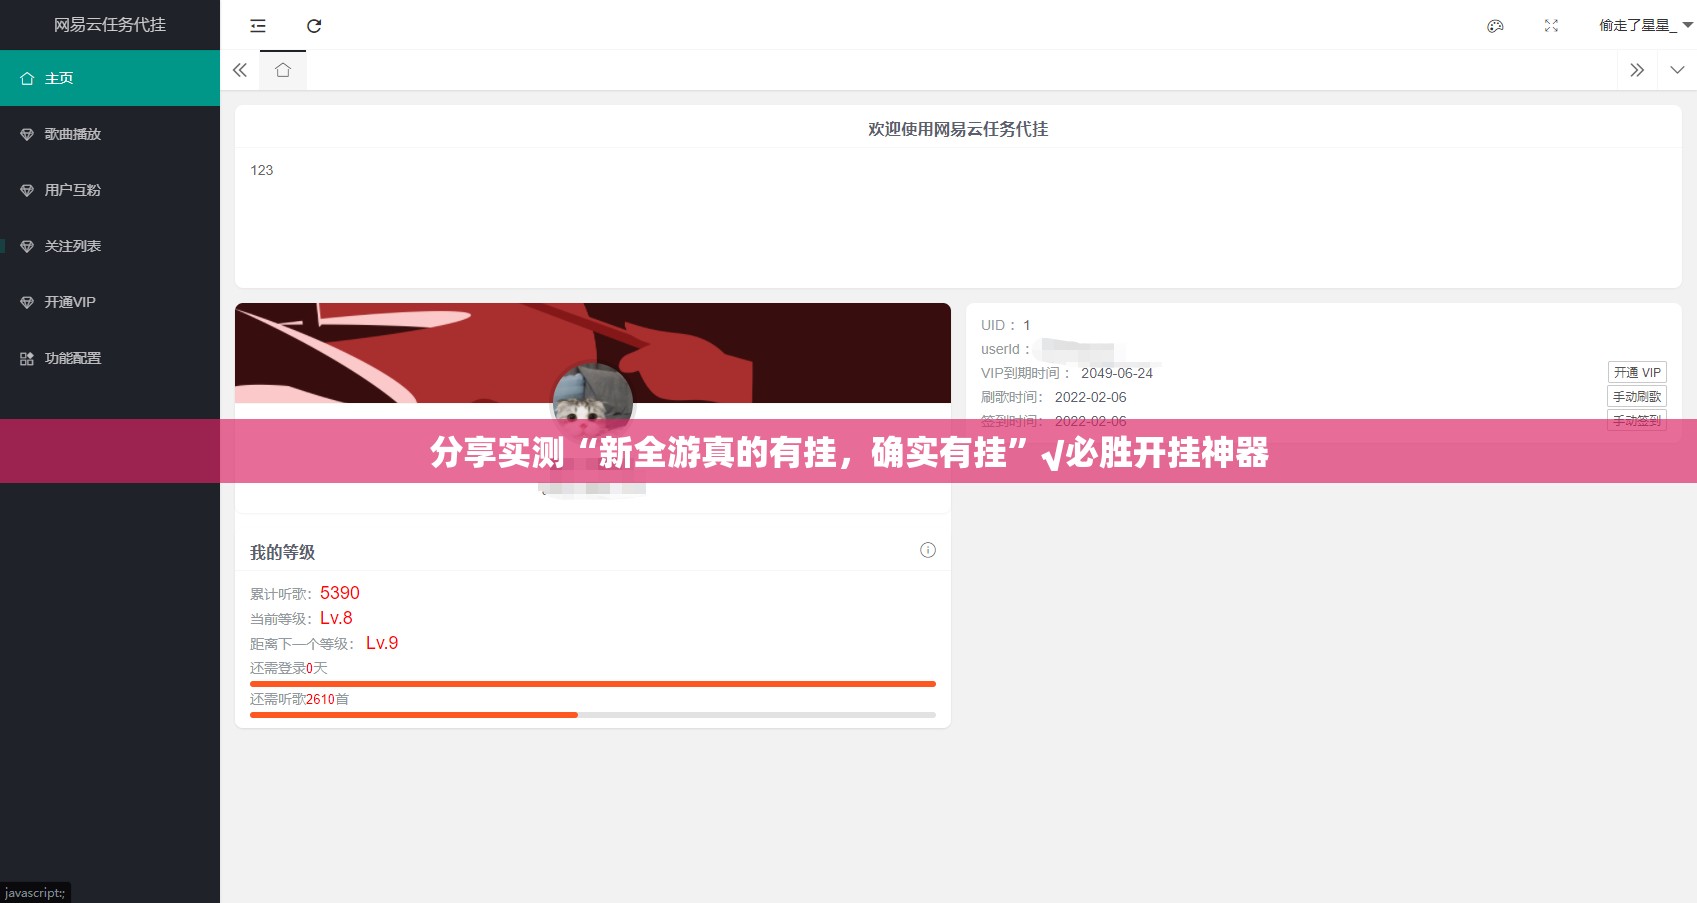Go to 用户互粉 in the sidebar
1697x903 pixels.
[109, 190]
